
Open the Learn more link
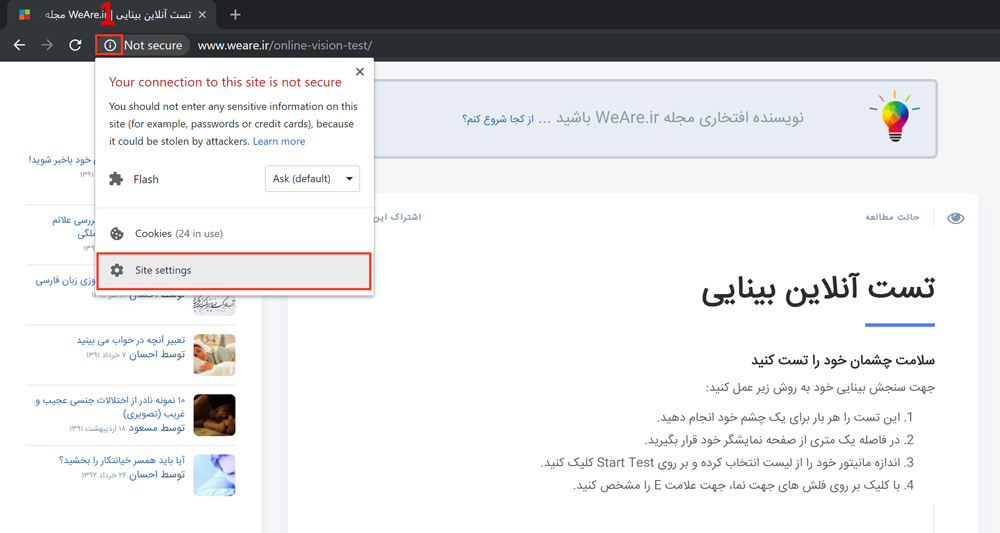(279, 142)
